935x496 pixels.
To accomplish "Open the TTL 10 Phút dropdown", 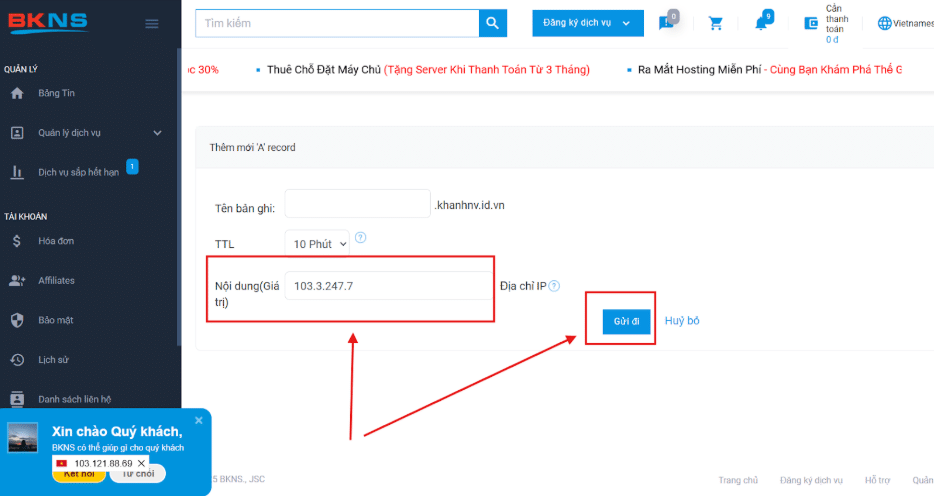I will (x=317, y=244).
